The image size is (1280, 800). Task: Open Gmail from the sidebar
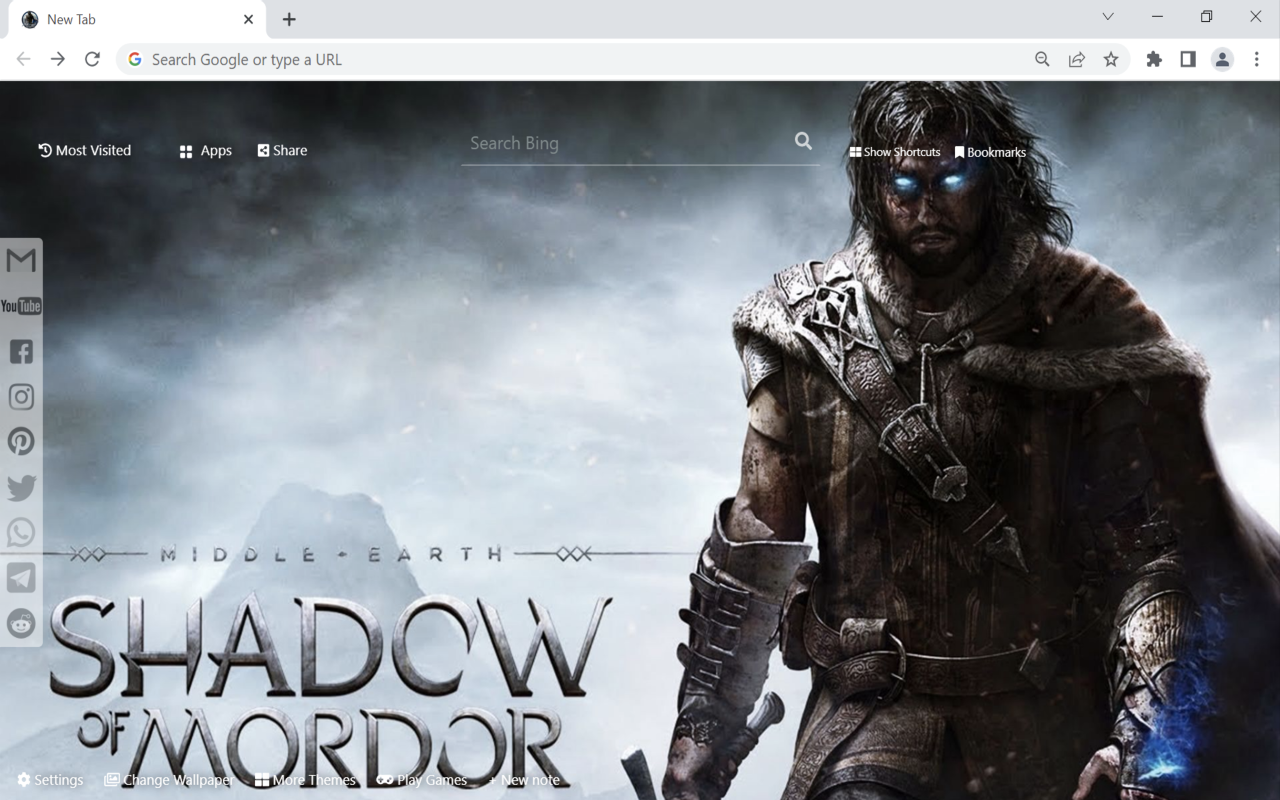21,261
